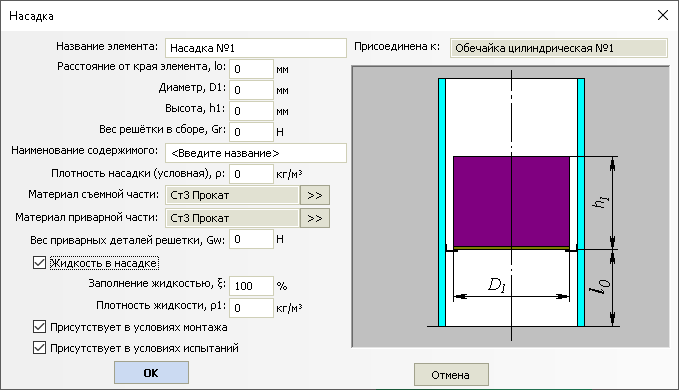Cancel the dialog with Отмена
This screenshot has height=390, width=679.
point(451,375)
